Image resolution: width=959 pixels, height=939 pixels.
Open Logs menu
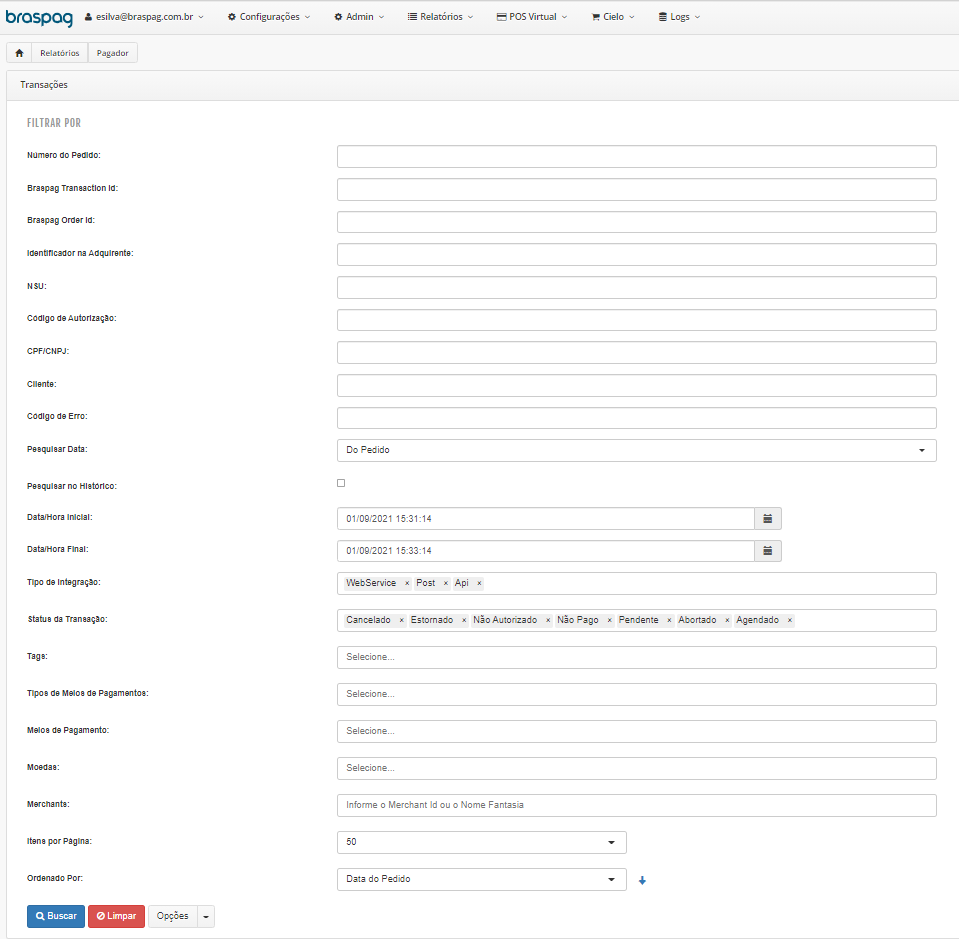tap(679, 17)
